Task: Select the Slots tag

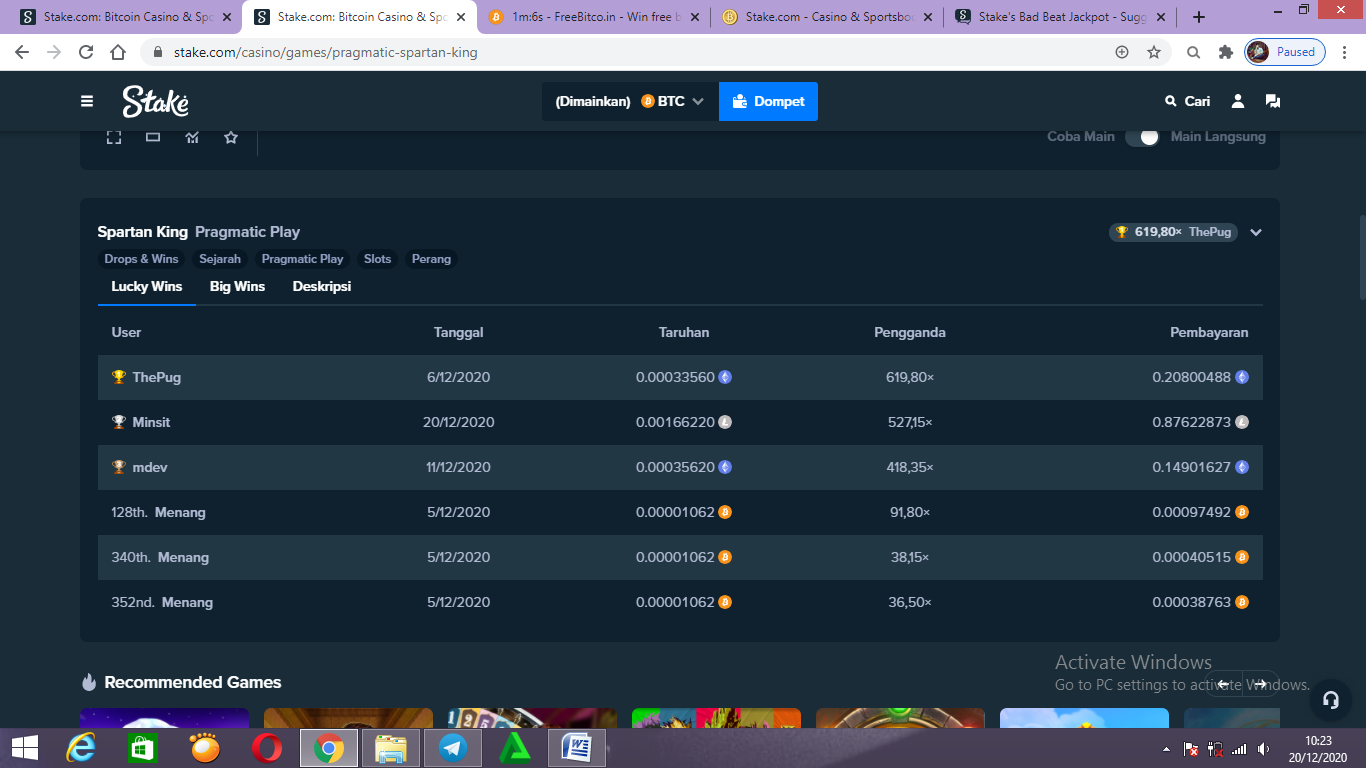Action: 377,259
